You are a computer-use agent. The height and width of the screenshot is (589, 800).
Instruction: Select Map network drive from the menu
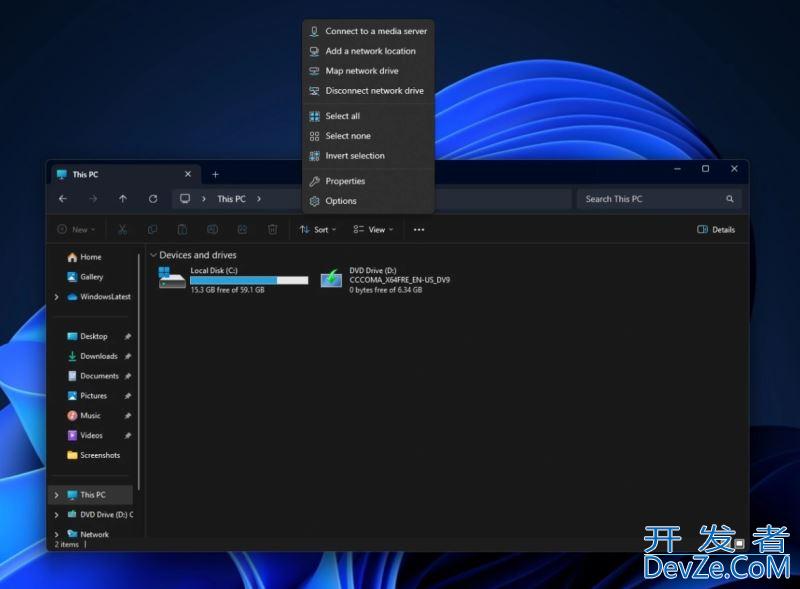[361, 71]
